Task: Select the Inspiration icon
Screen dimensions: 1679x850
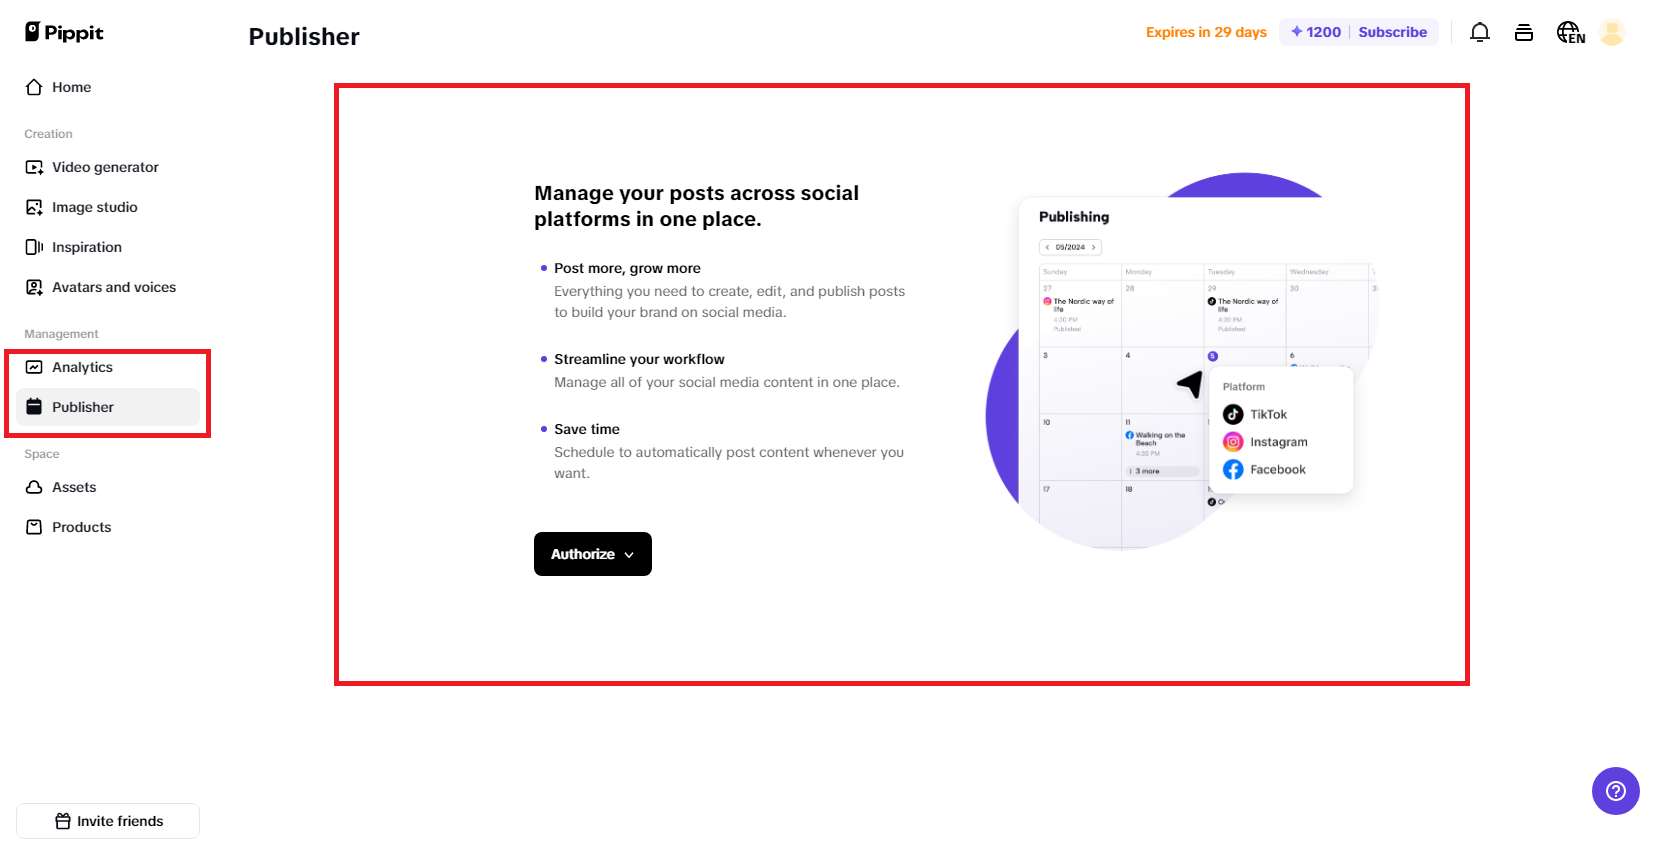Action: coord(34,247)
